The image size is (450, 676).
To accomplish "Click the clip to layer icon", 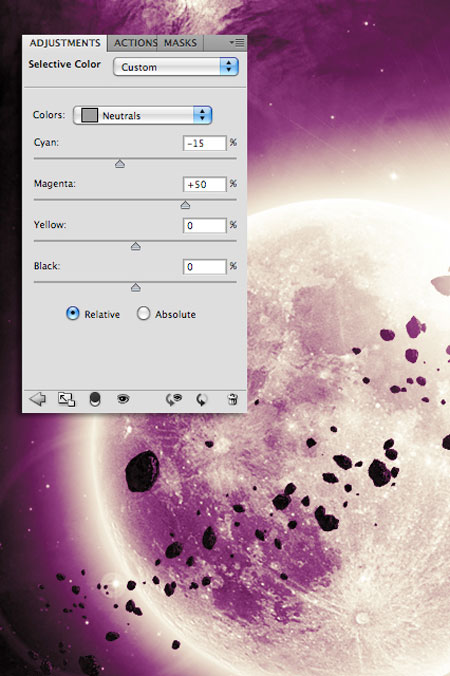I will [x=95, y=399].
